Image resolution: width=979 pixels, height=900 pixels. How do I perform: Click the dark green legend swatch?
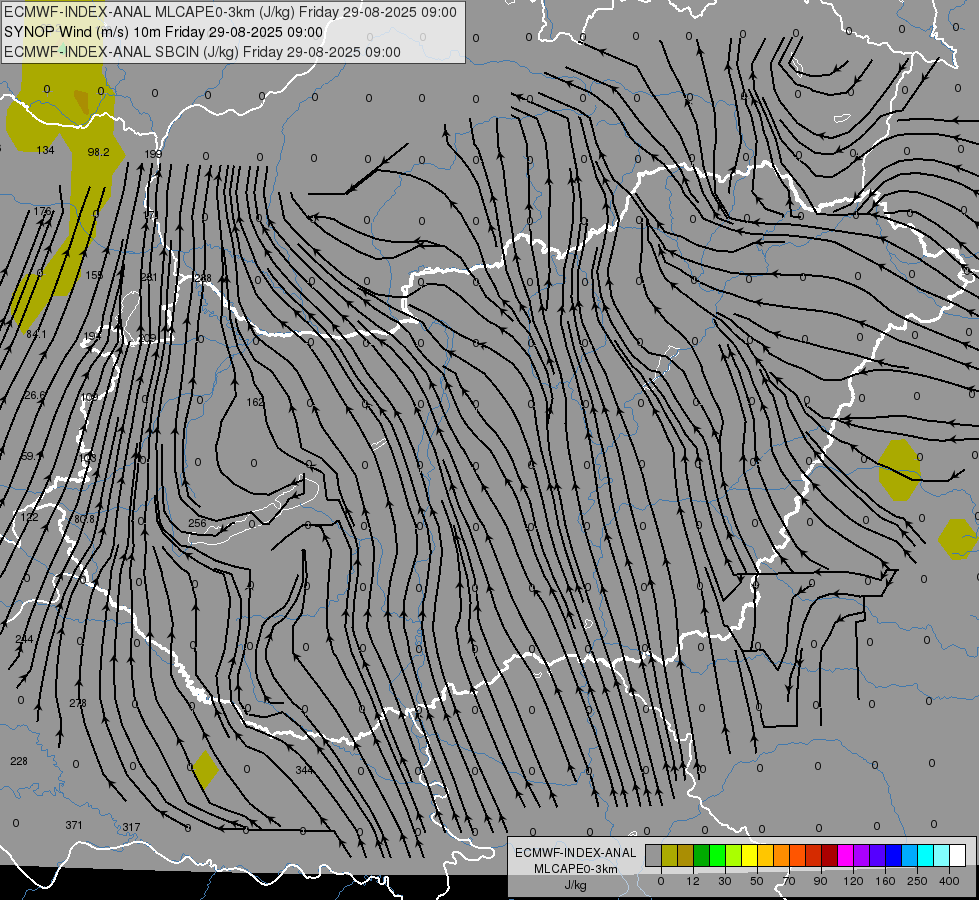tap(702, 856)
